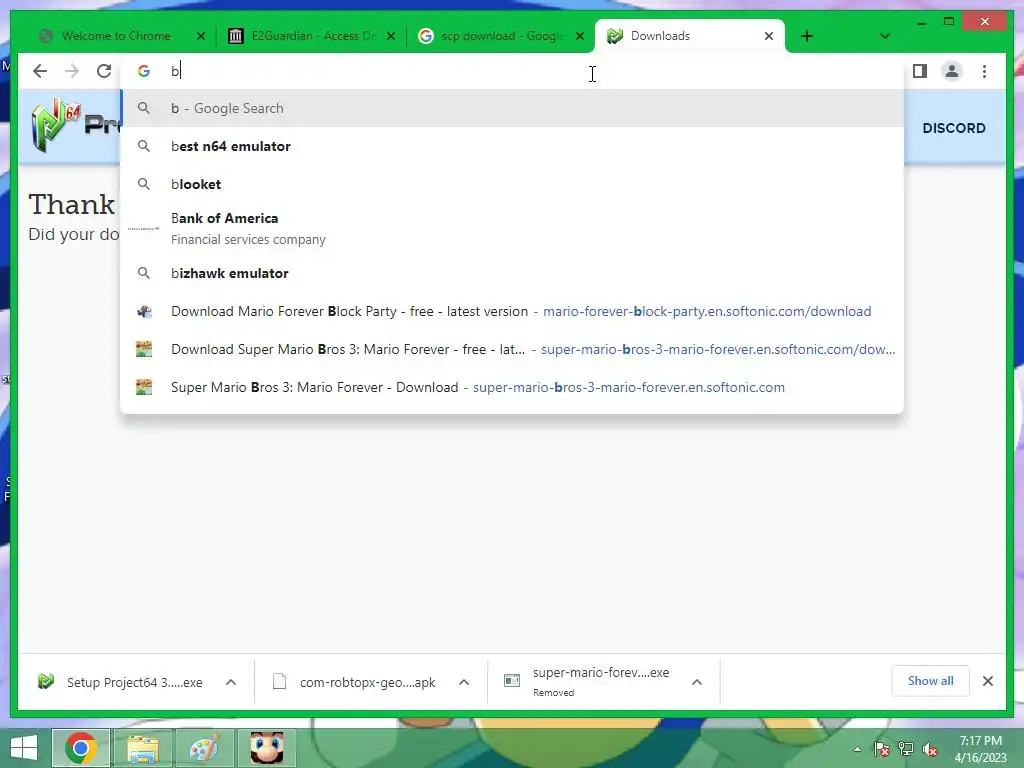Choose 'best n64 emulator' suggestion
The height and width of the screenshot is (768, 1024).
[512, 146]
